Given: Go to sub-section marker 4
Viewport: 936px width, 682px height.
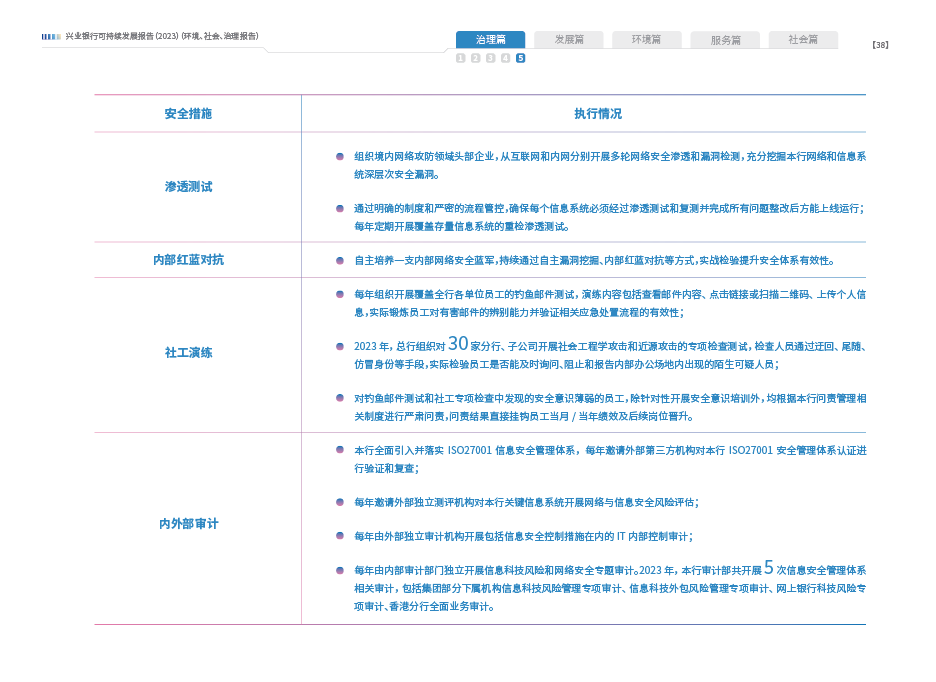Looking at the screenshot, I should pos(505,58).
